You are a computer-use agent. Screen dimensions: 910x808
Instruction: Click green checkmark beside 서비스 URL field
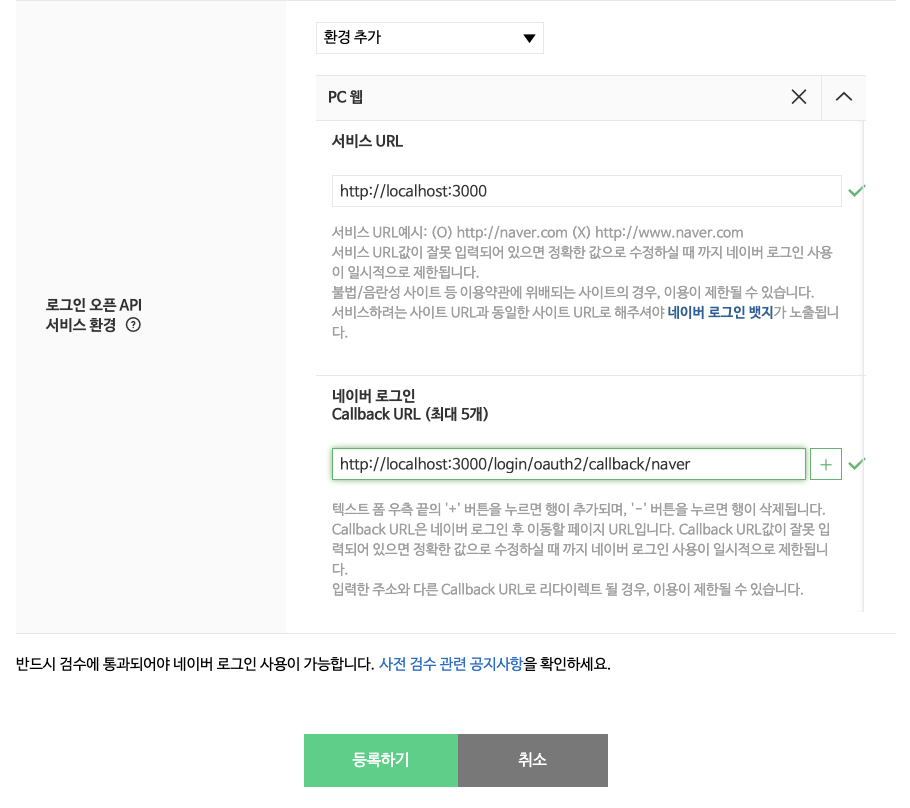click(x=857, y=190)
